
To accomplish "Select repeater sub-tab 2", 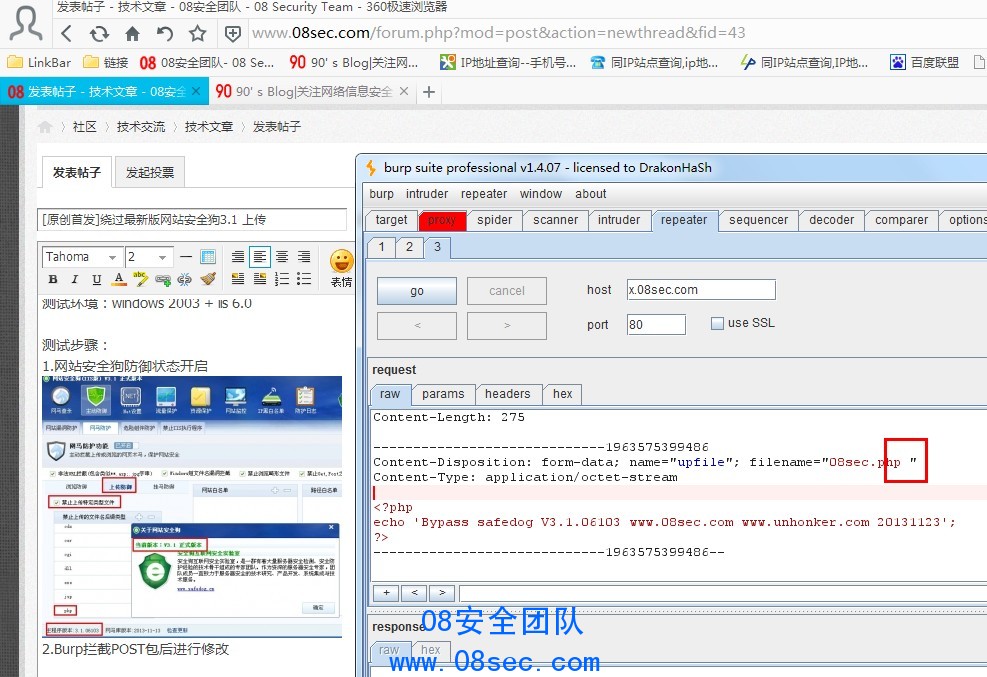I will 409,247.
